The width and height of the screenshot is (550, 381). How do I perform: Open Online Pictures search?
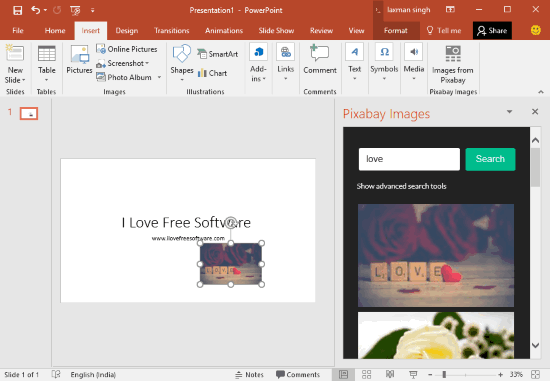[127, 49]
